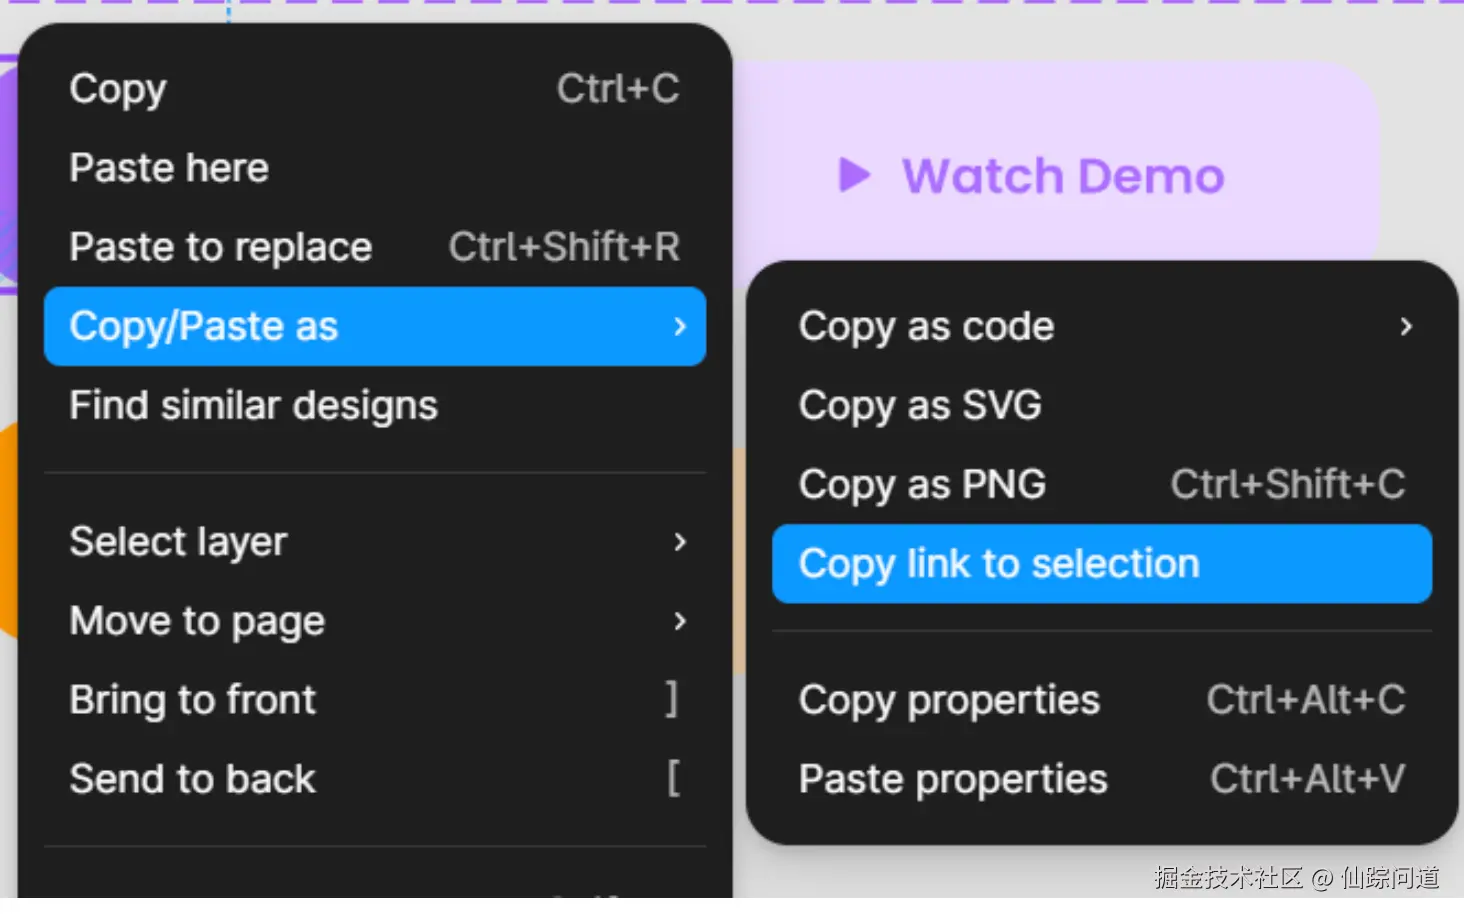The width and height of the screenshot is (1464, 916).
Task: Click the Move to page label
Action: (x=197, y=622)
